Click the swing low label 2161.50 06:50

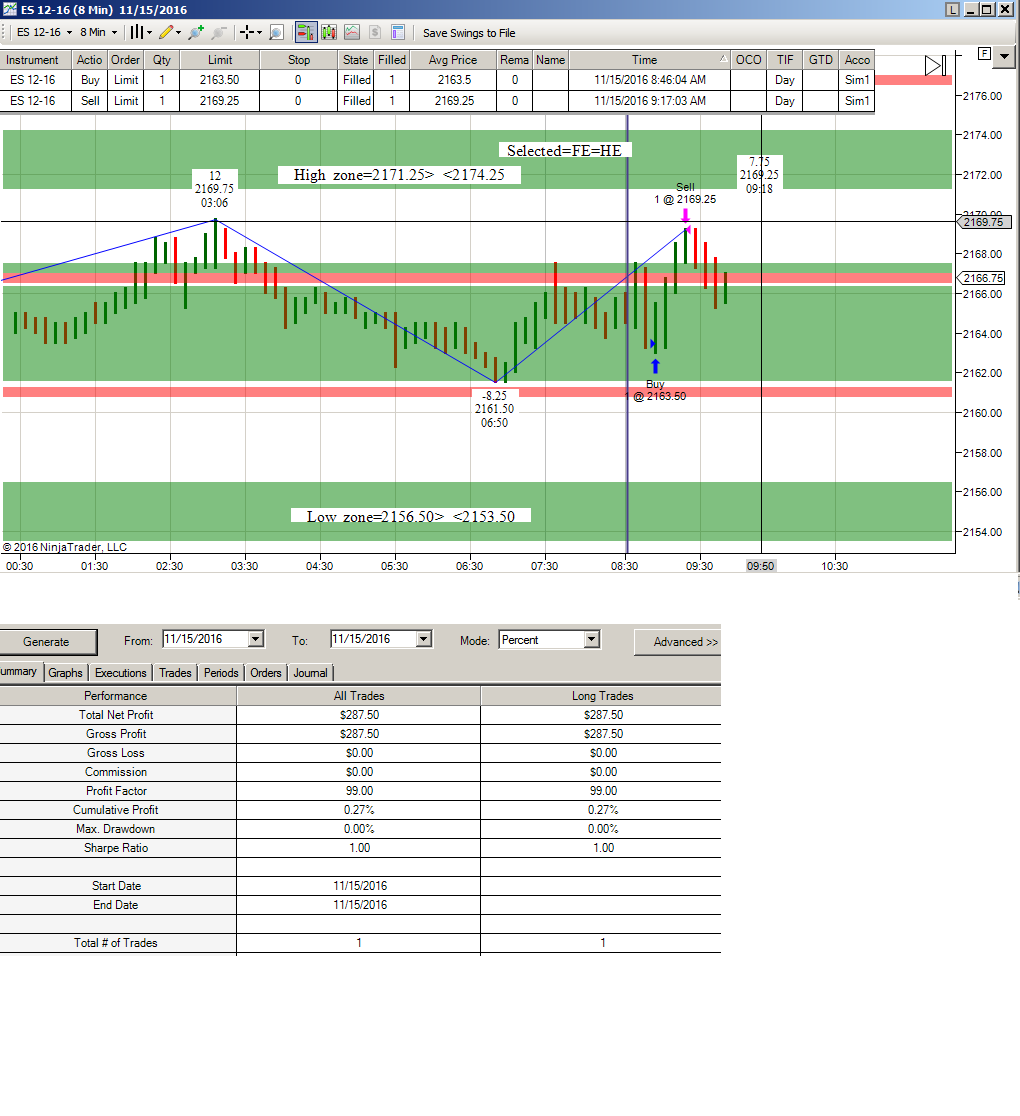(x=495, y=409)
